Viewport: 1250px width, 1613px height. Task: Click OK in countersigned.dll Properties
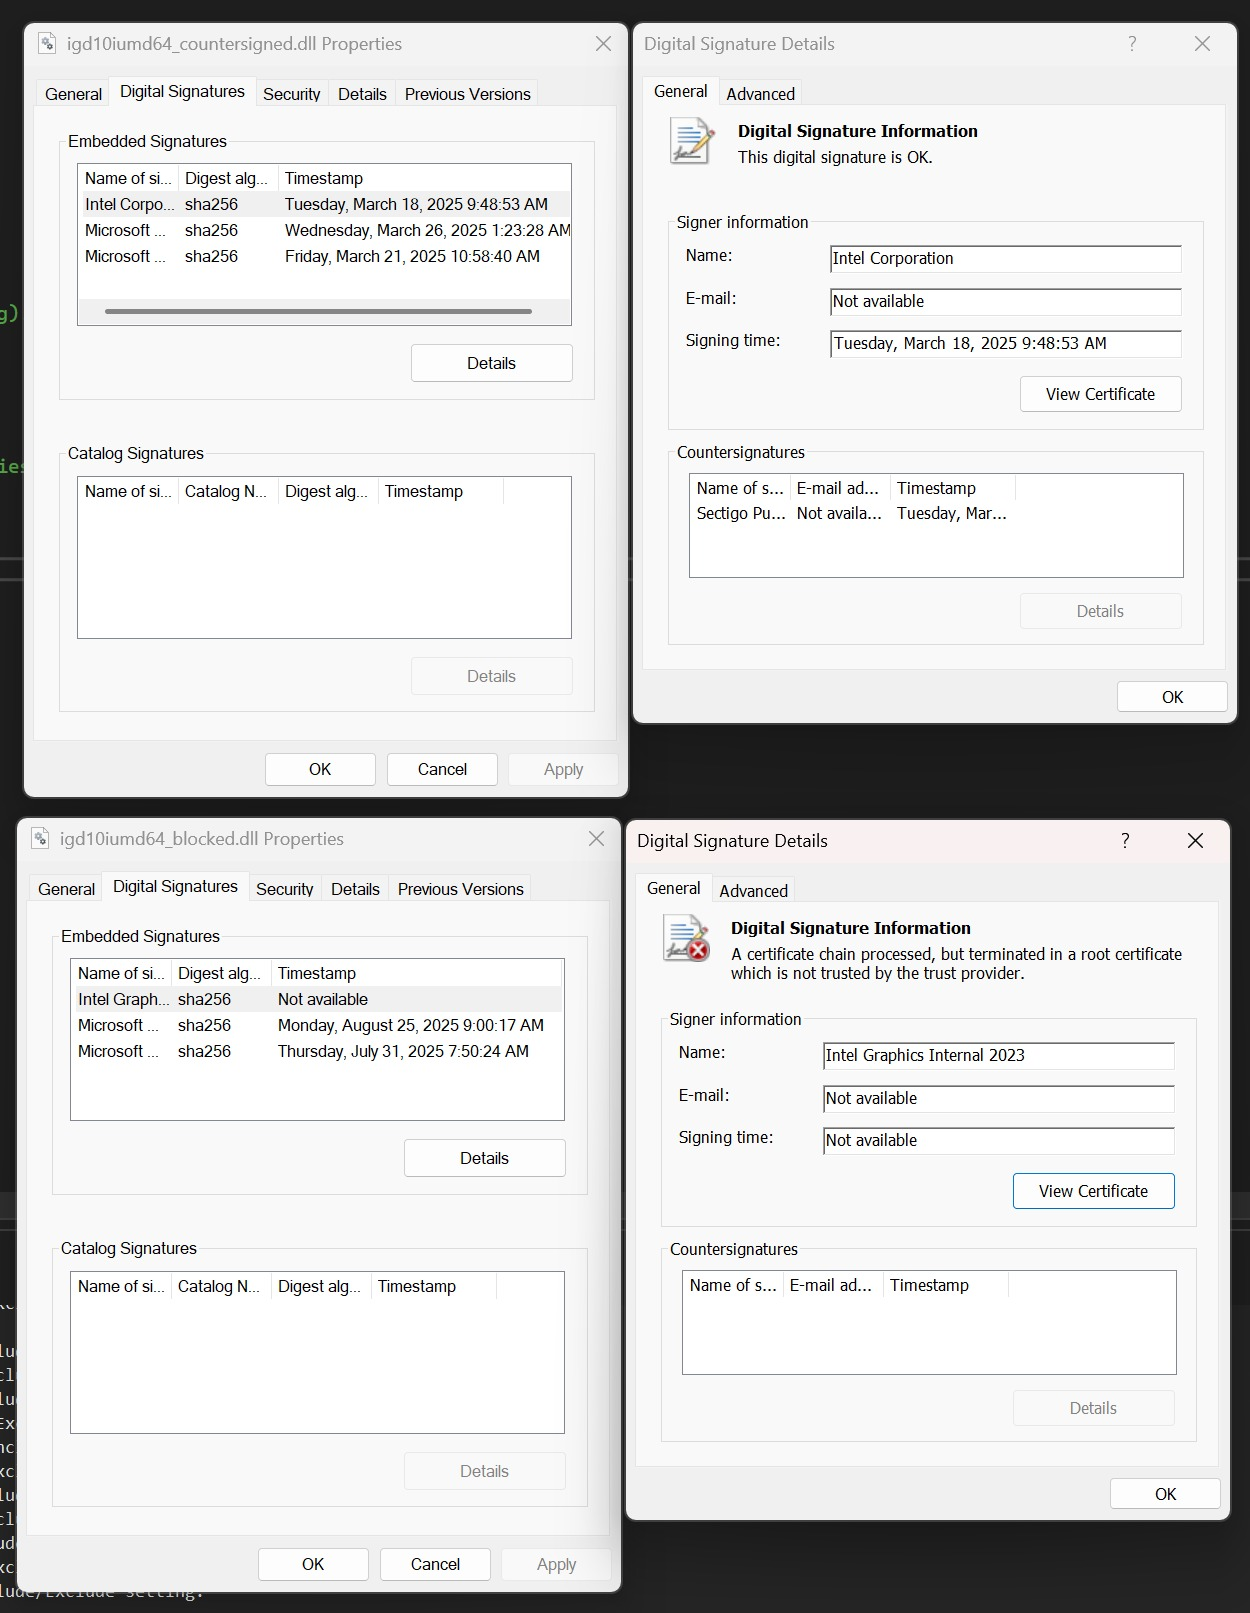coord(320,769)
